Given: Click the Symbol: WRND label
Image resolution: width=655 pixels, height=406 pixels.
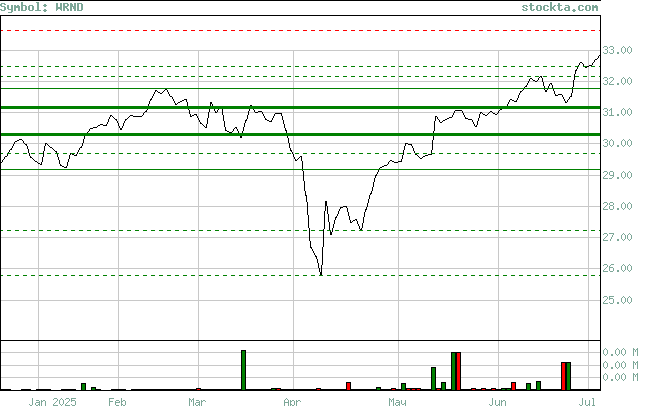Looking at the screenshot, I should (x=41, y=7).
